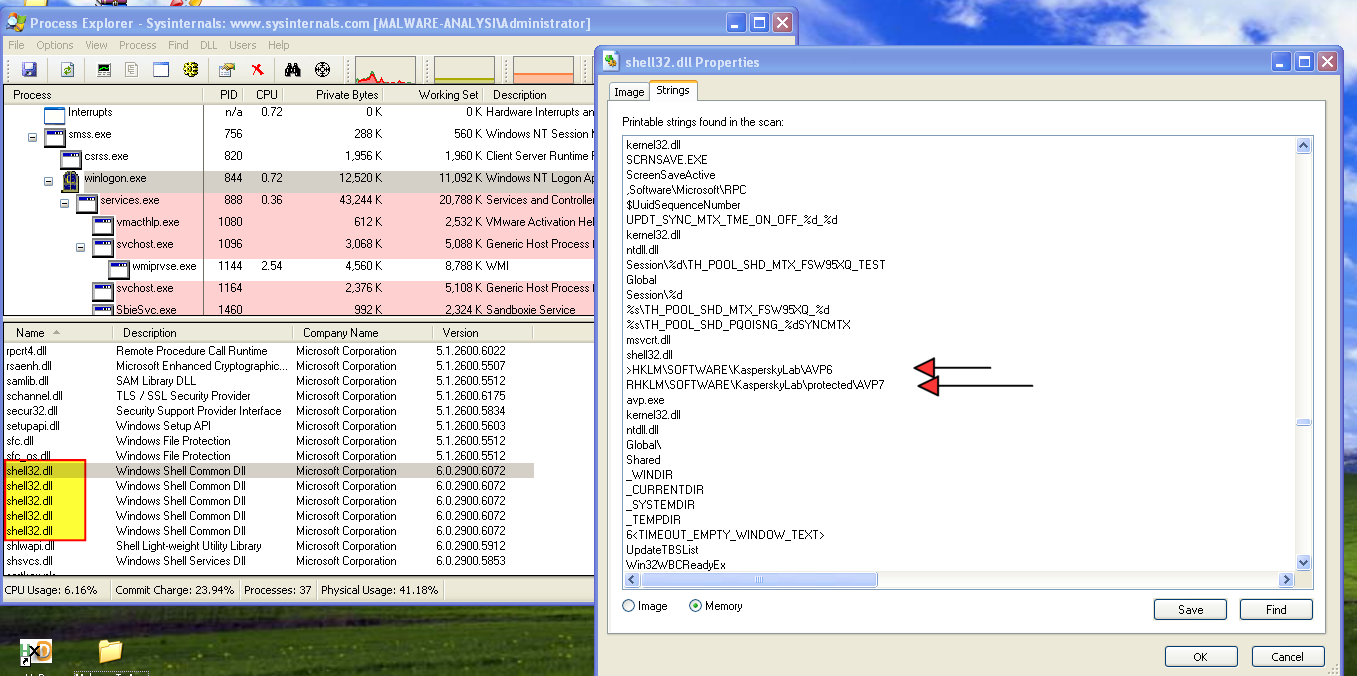Select the crosshair Find Window's Process icon
The image size is (1357, 676).
pyautogui.click(x=322, y=69)
